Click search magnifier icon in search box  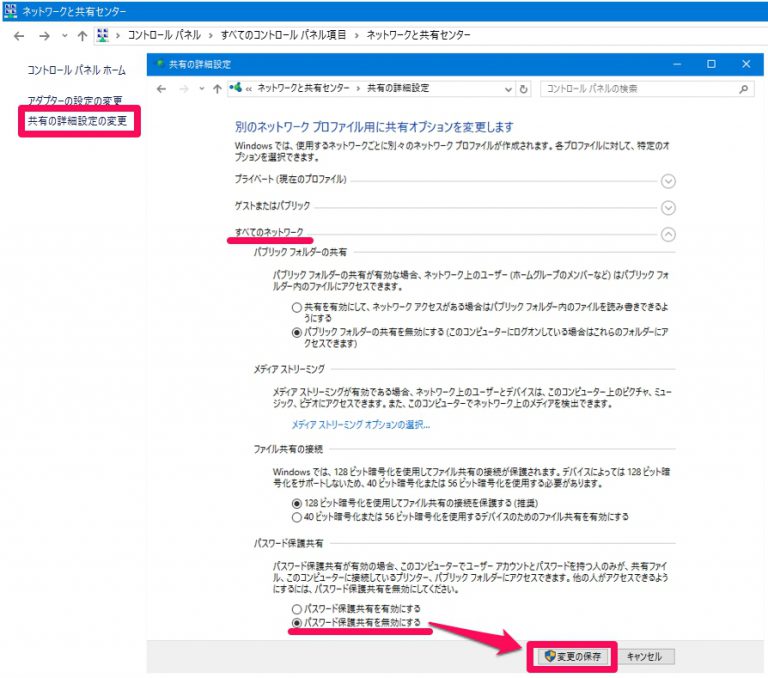pos(744,89)
